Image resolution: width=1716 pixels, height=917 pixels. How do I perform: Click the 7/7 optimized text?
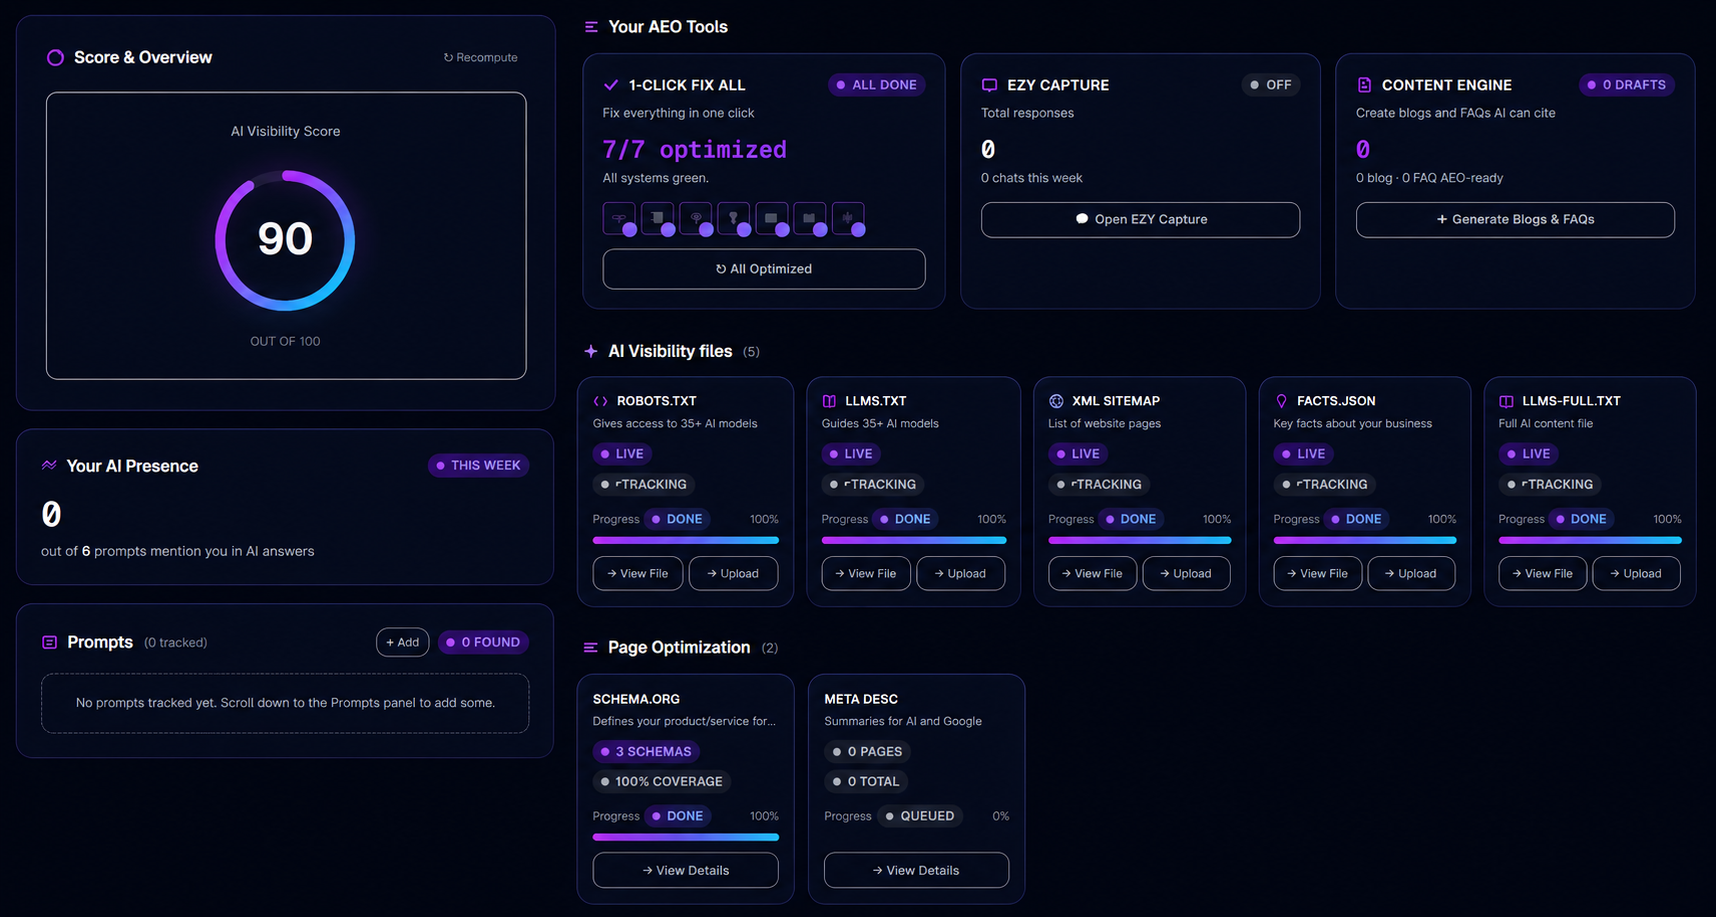coord(694,150)
